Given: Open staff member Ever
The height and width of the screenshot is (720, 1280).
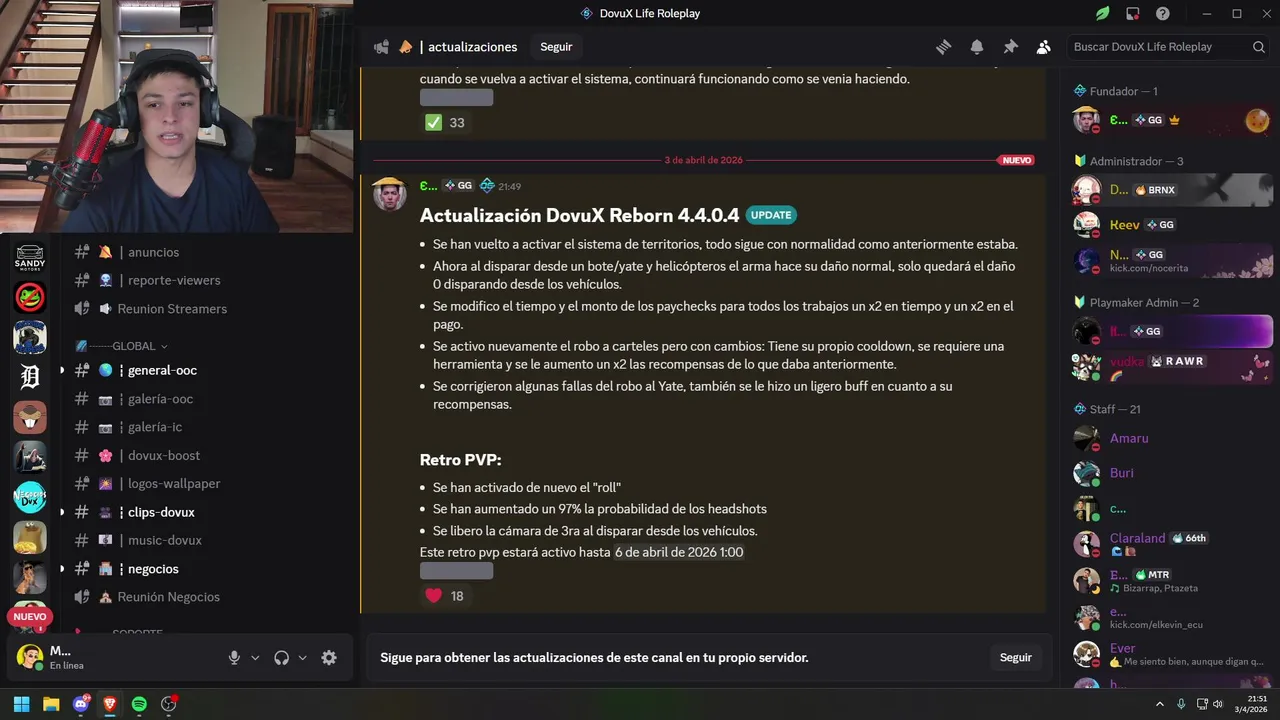Looking at the screenshot, I should click(1172, 654).
